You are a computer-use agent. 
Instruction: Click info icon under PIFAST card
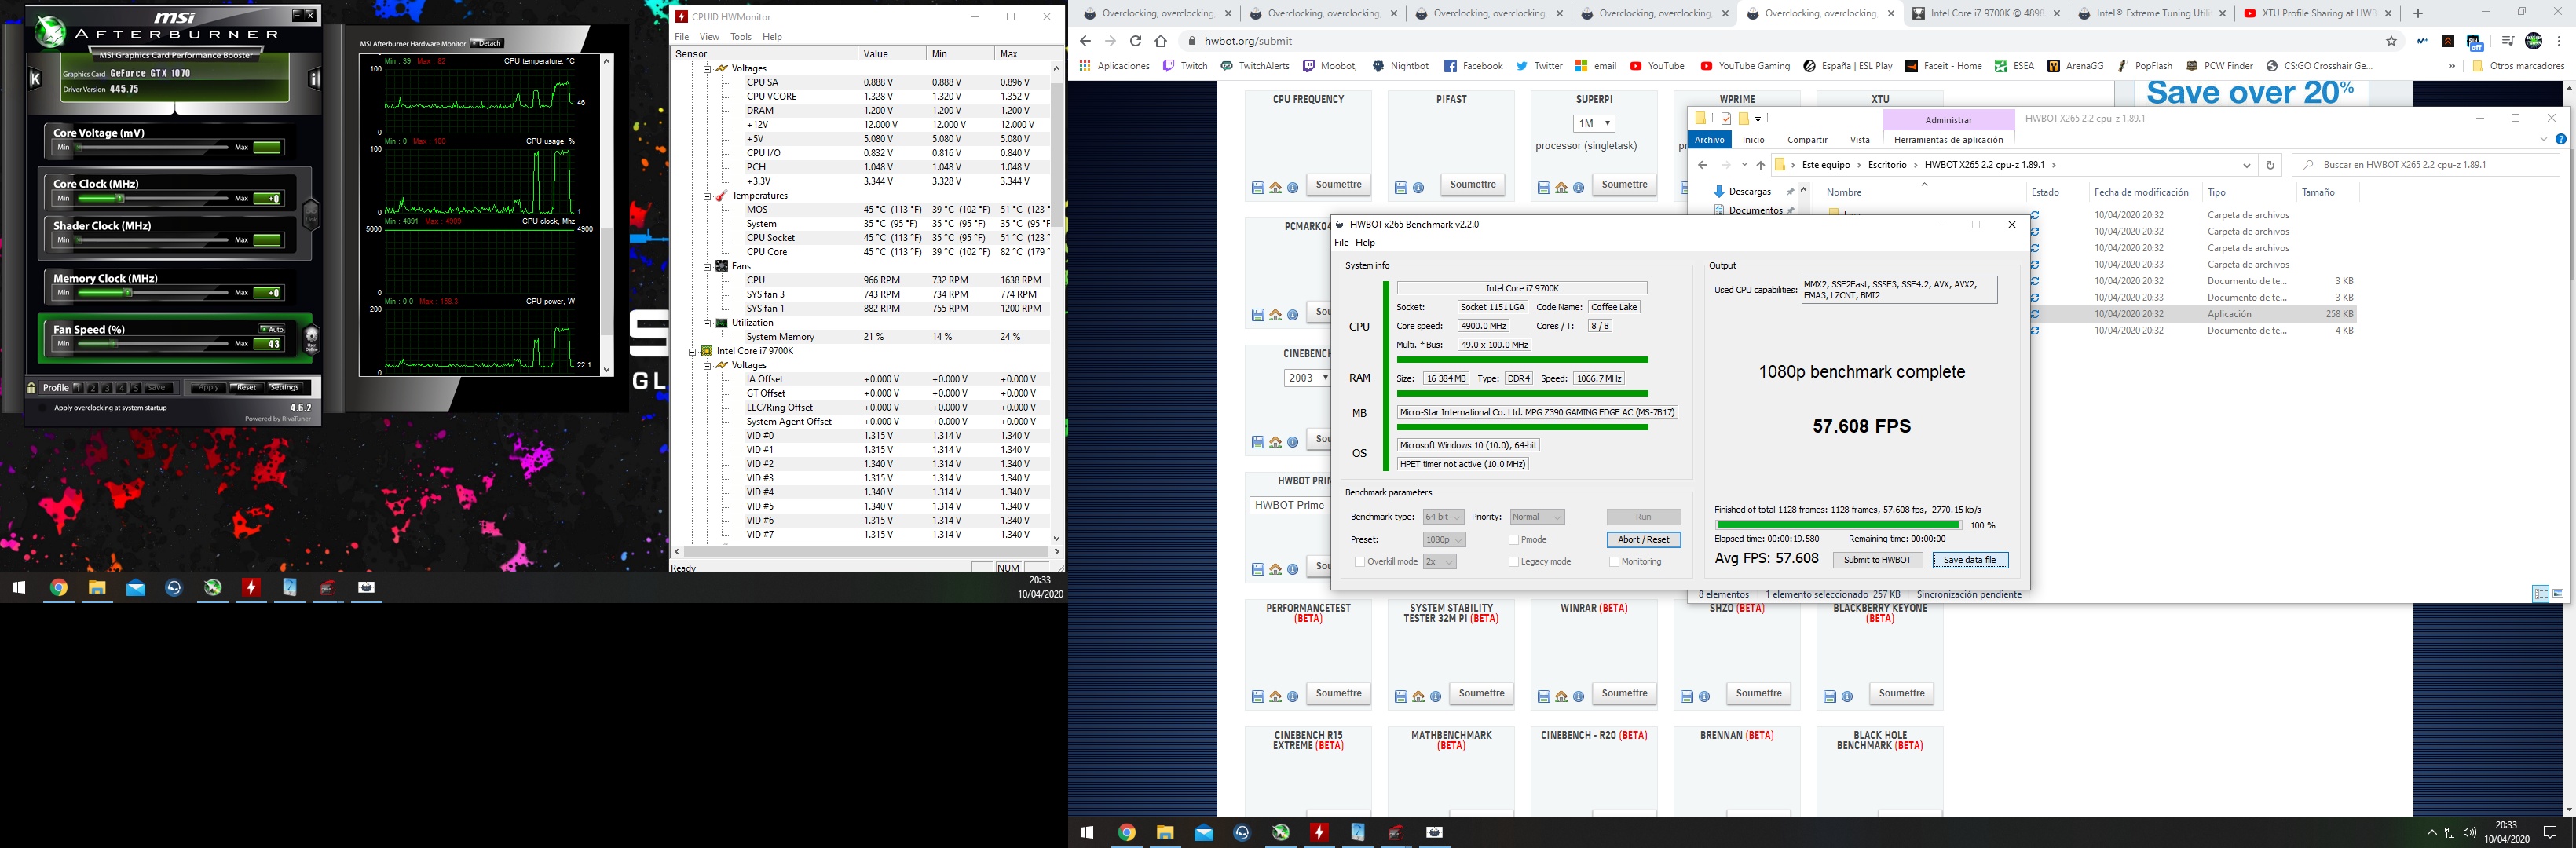1418,188
